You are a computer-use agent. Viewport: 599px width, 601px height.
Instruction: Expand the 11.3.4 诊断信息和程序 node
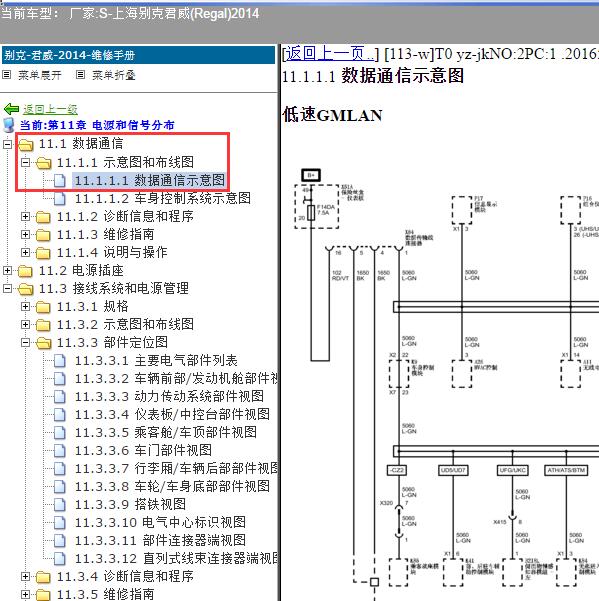point(25,576)
